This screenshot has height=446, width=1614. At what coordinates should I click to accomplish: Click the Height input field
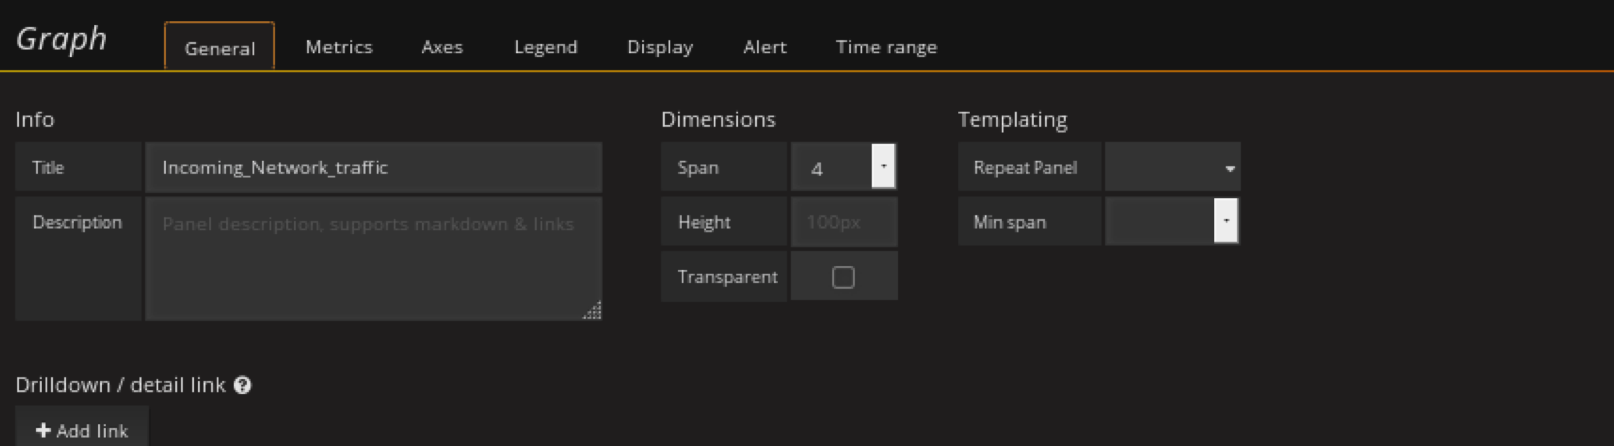[843, 222]
